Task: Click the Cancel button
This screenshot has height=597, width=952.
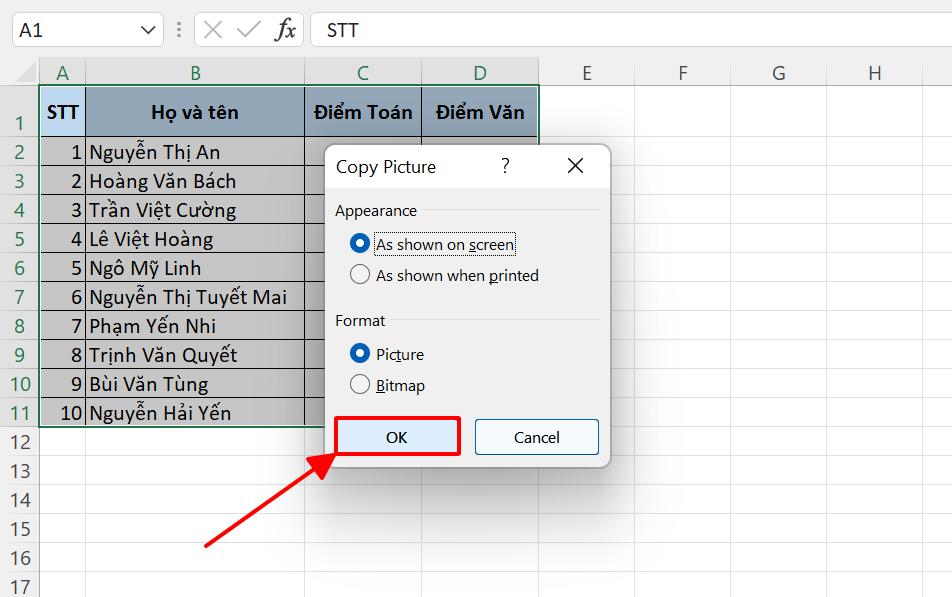Action: (537, 437)
